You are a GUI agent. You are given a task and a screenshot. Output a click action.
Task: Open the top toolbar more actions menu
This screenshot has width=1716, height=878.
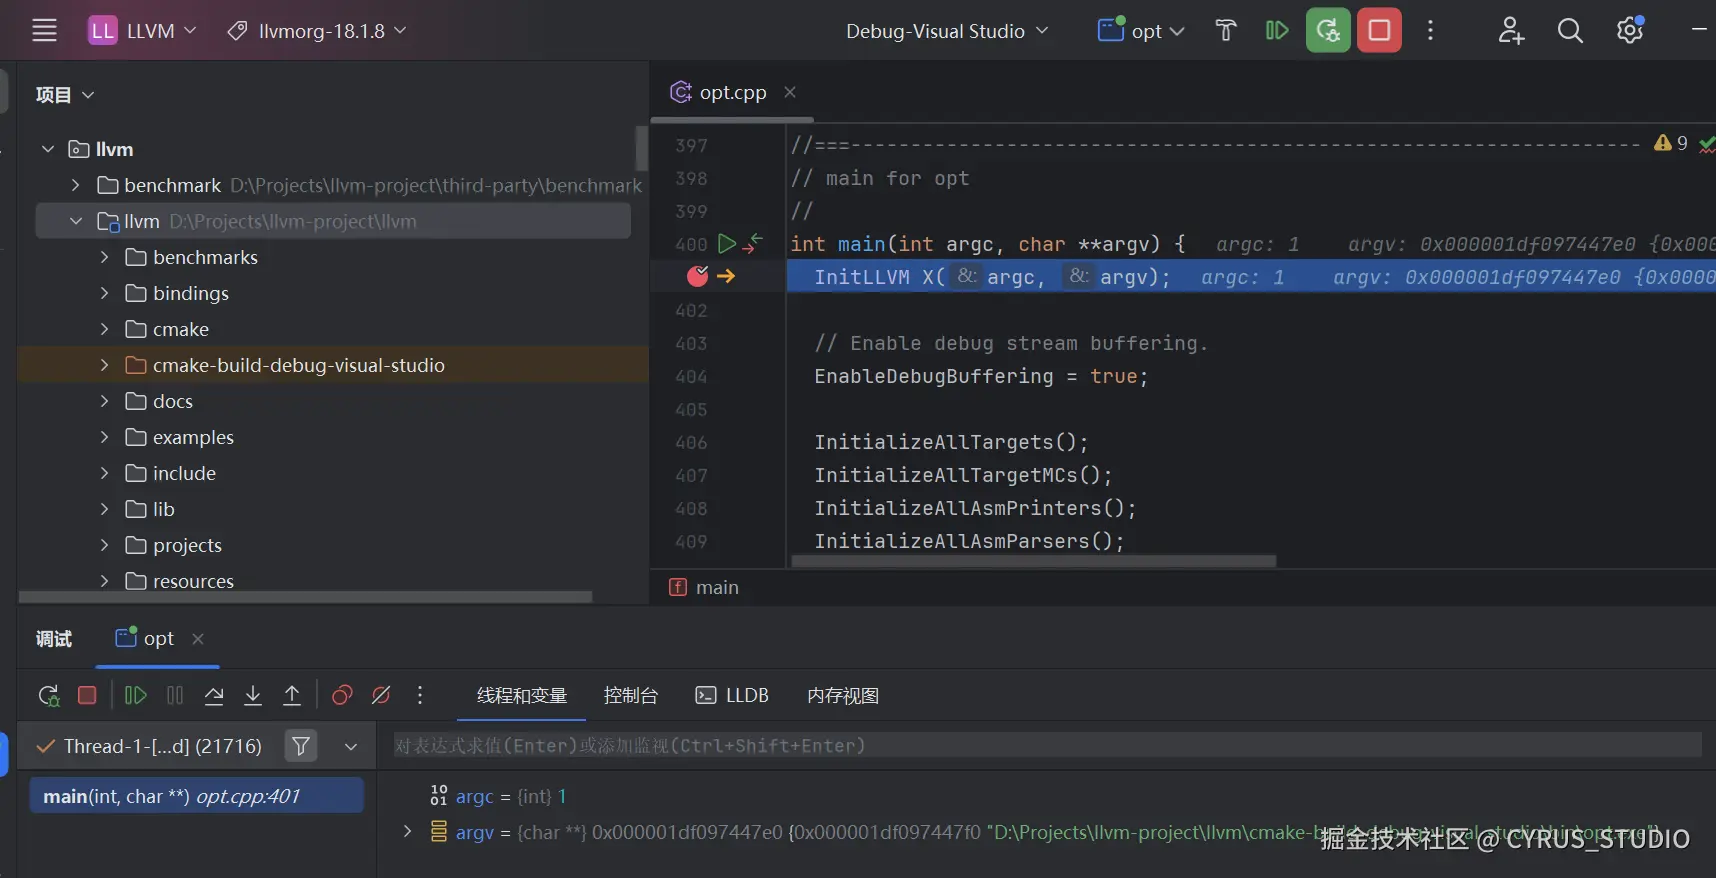(x=1431, y=30)
